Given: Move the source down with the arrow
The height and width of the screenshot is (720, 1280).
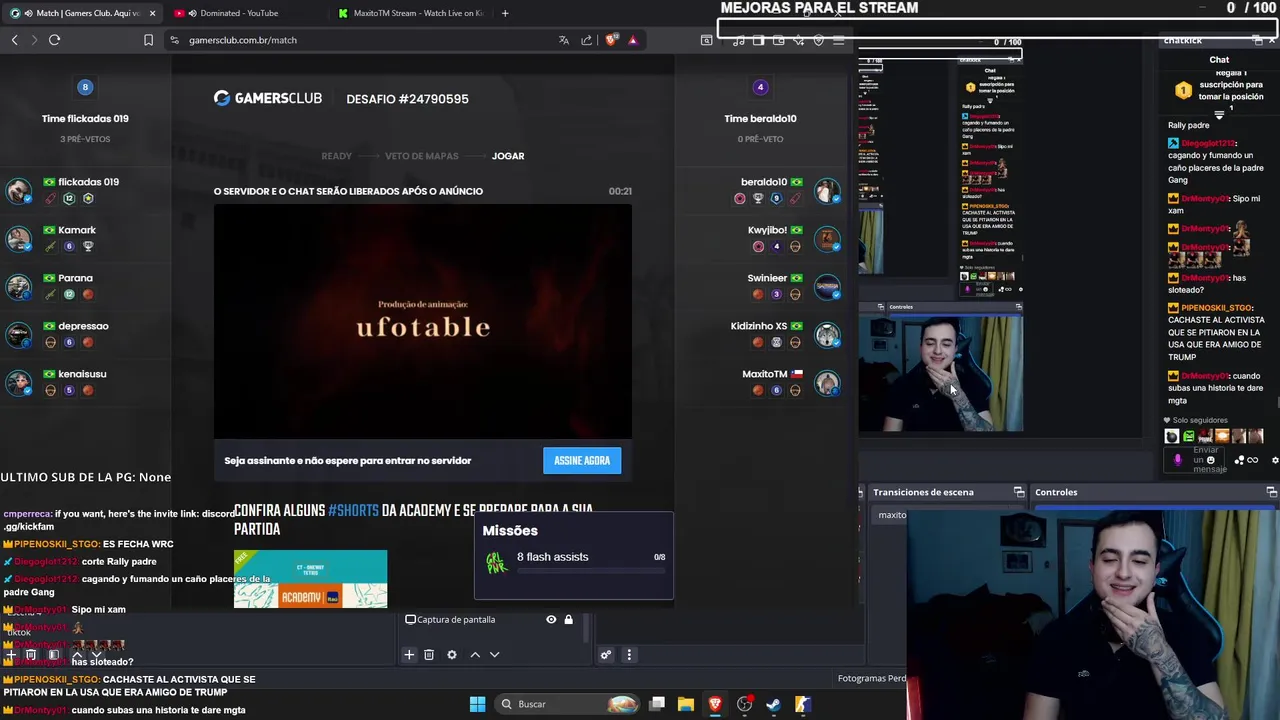Looking at the screenshot, I should tap(494, 655).
